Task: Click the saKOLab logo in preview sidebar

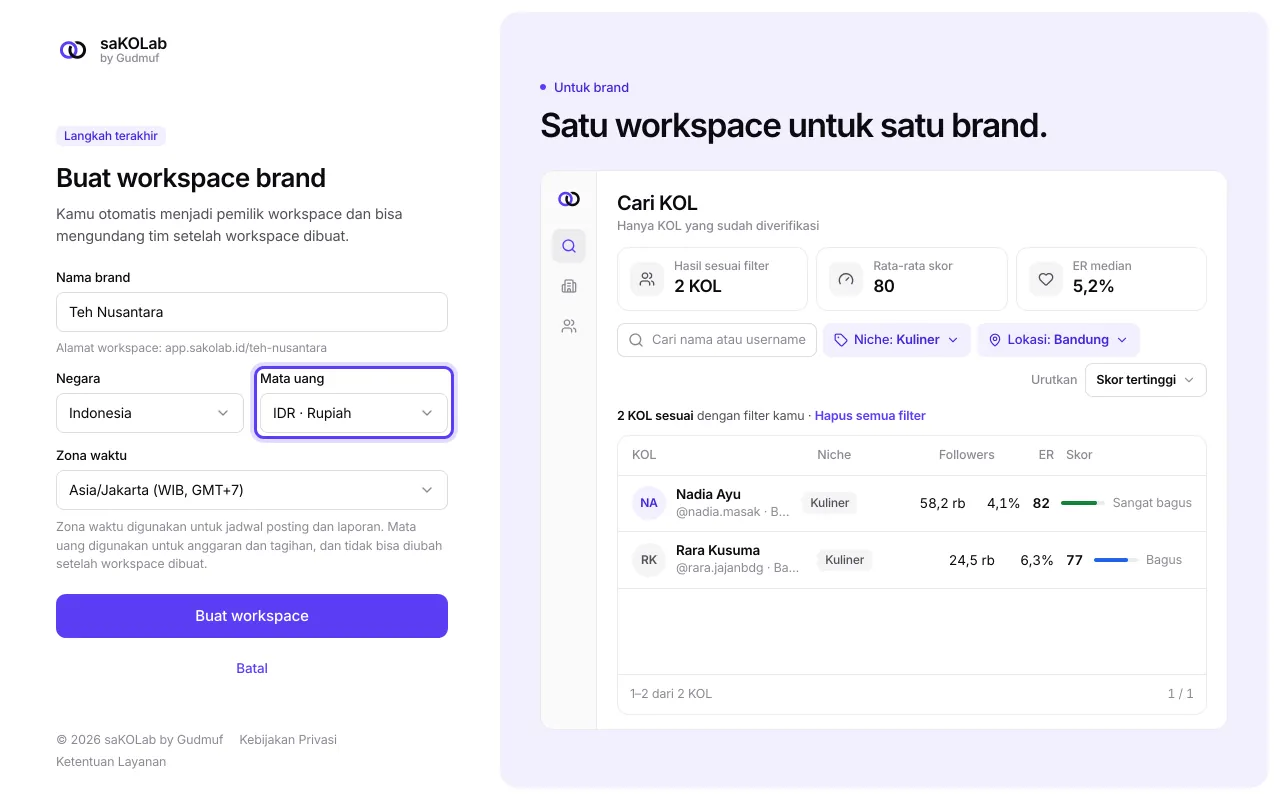Action: (569, 199)
